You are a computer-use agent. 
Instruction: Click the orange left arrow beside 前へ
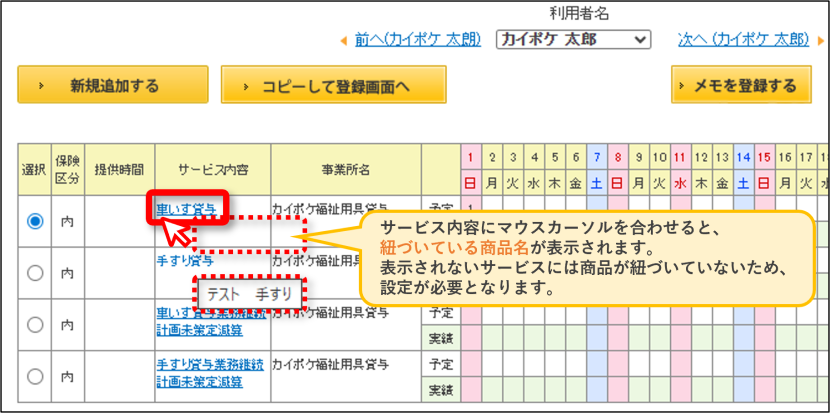point(344,40)
